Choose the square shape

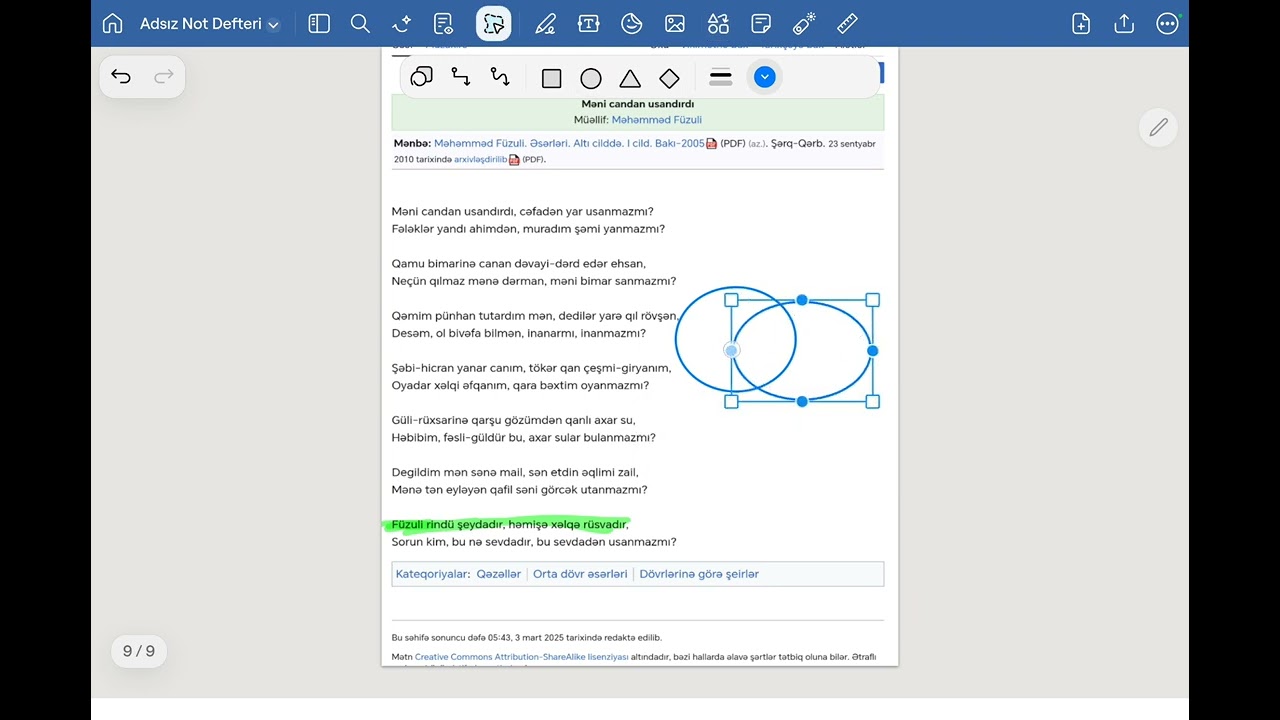coord(552,78)
